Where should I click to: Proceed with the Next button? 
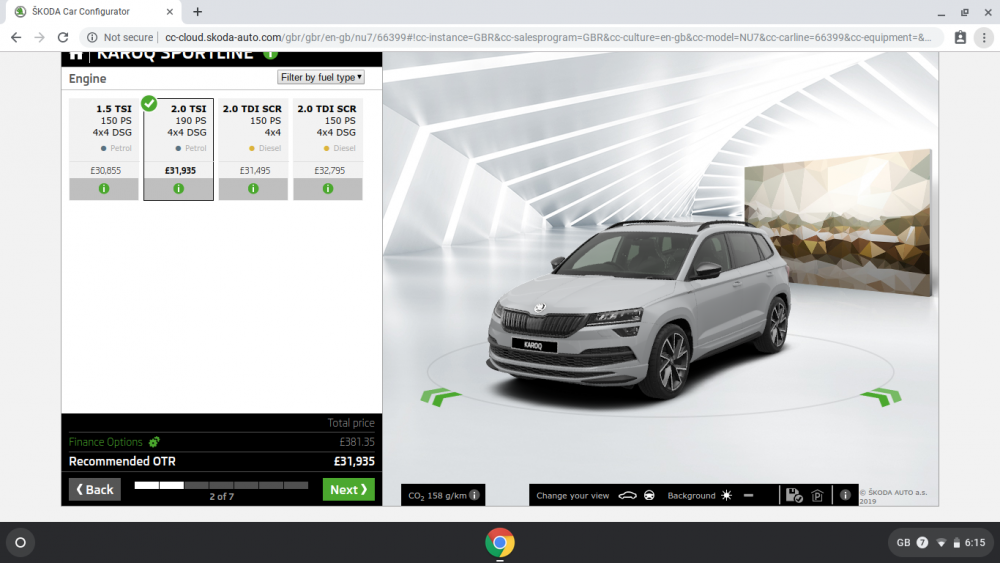point(349,490)
